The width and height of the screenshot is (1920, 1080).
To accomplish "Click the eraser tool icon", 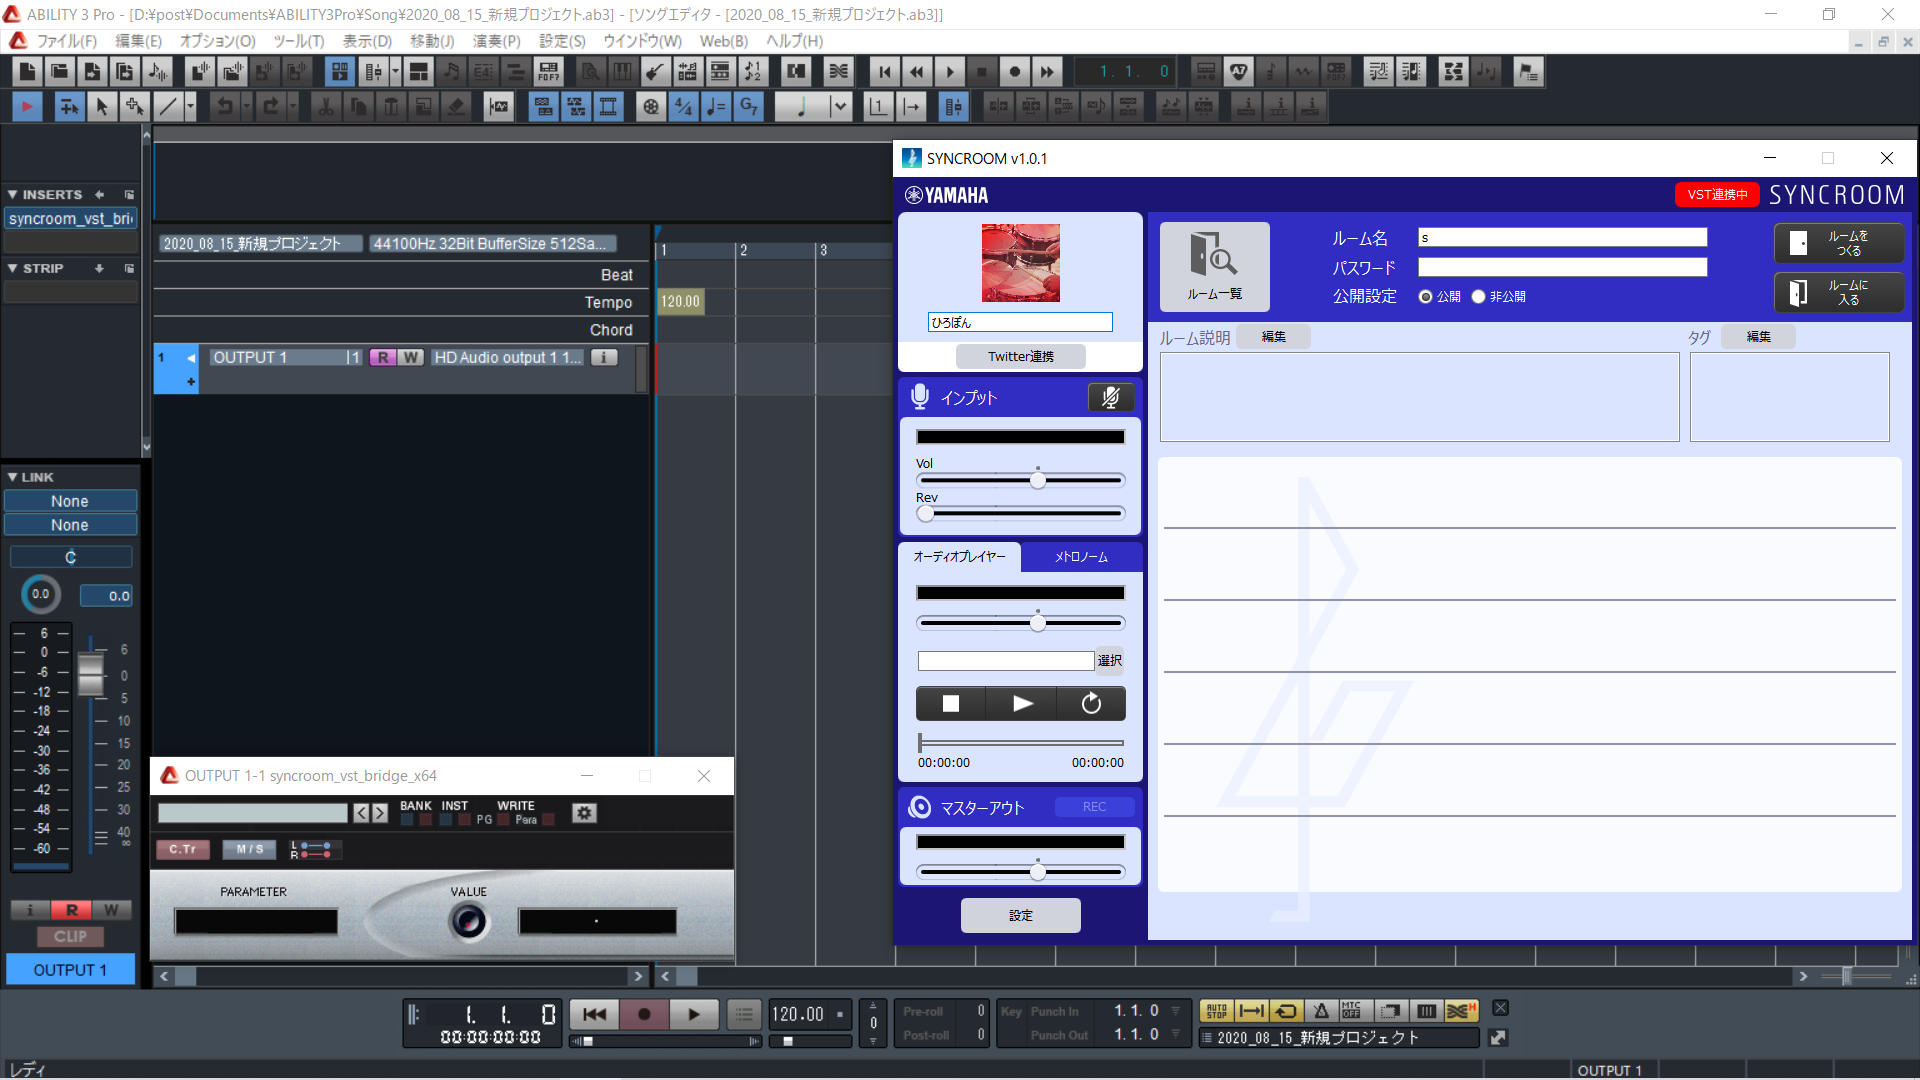I will point(456,107).
